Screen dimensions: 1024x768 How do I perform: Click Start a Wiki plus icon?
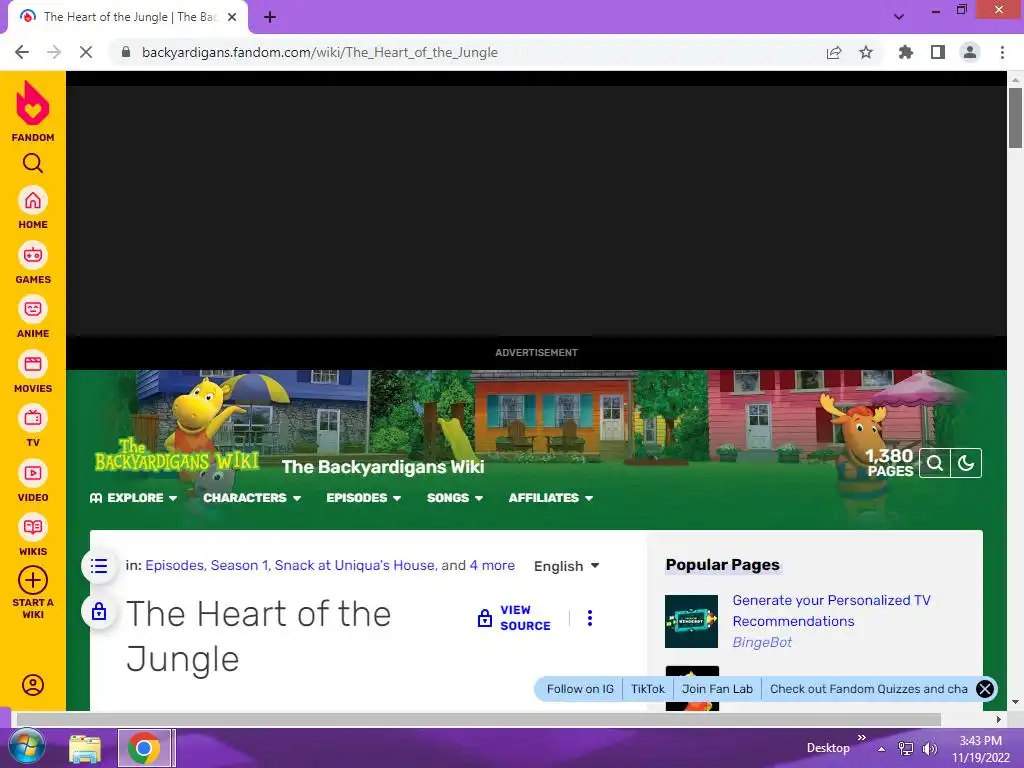pos(33,580)
